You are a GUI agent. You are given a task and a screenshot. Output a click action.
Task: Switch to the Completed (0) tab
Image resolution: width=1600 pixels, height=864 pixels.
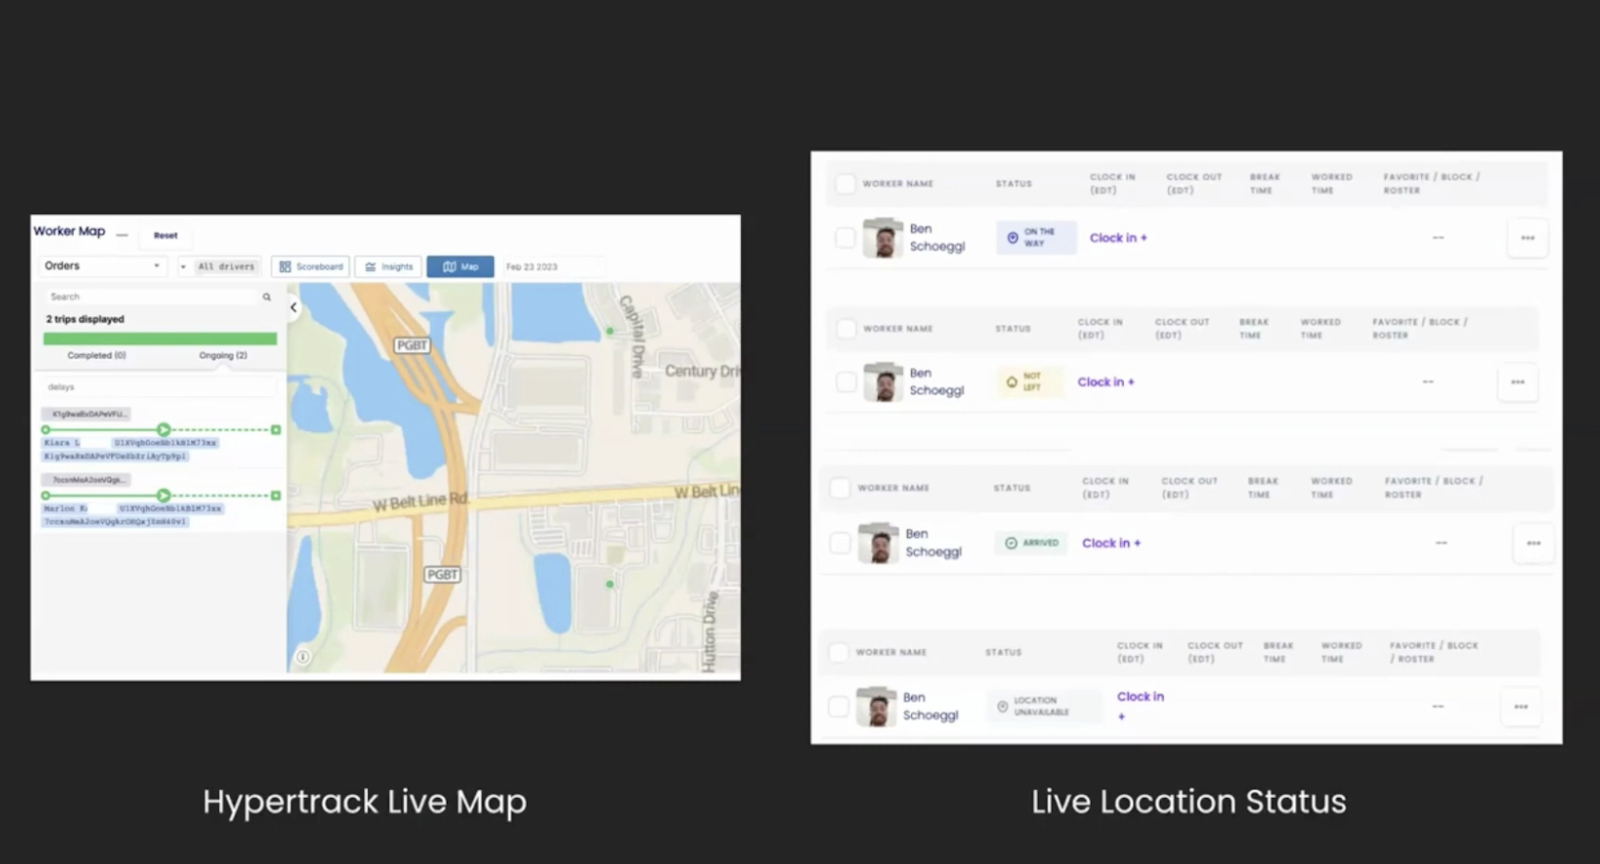point(97,355)
